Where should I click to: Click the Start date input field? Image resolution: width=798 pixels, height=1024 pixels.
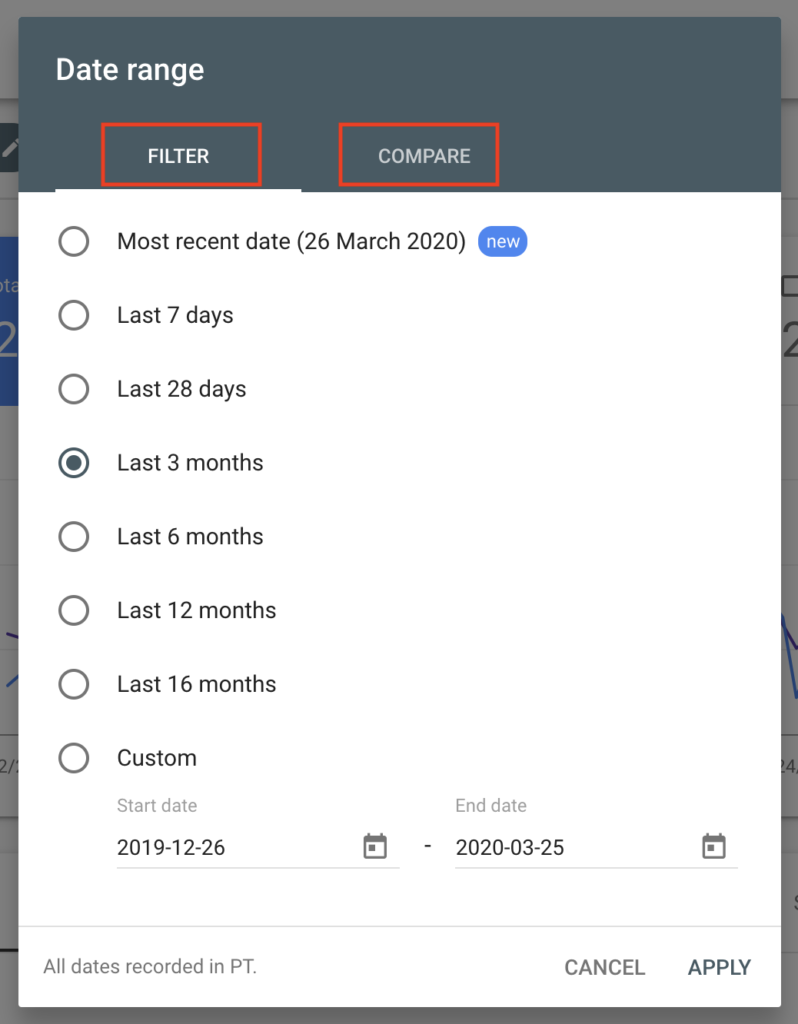(x=258, y=847)
